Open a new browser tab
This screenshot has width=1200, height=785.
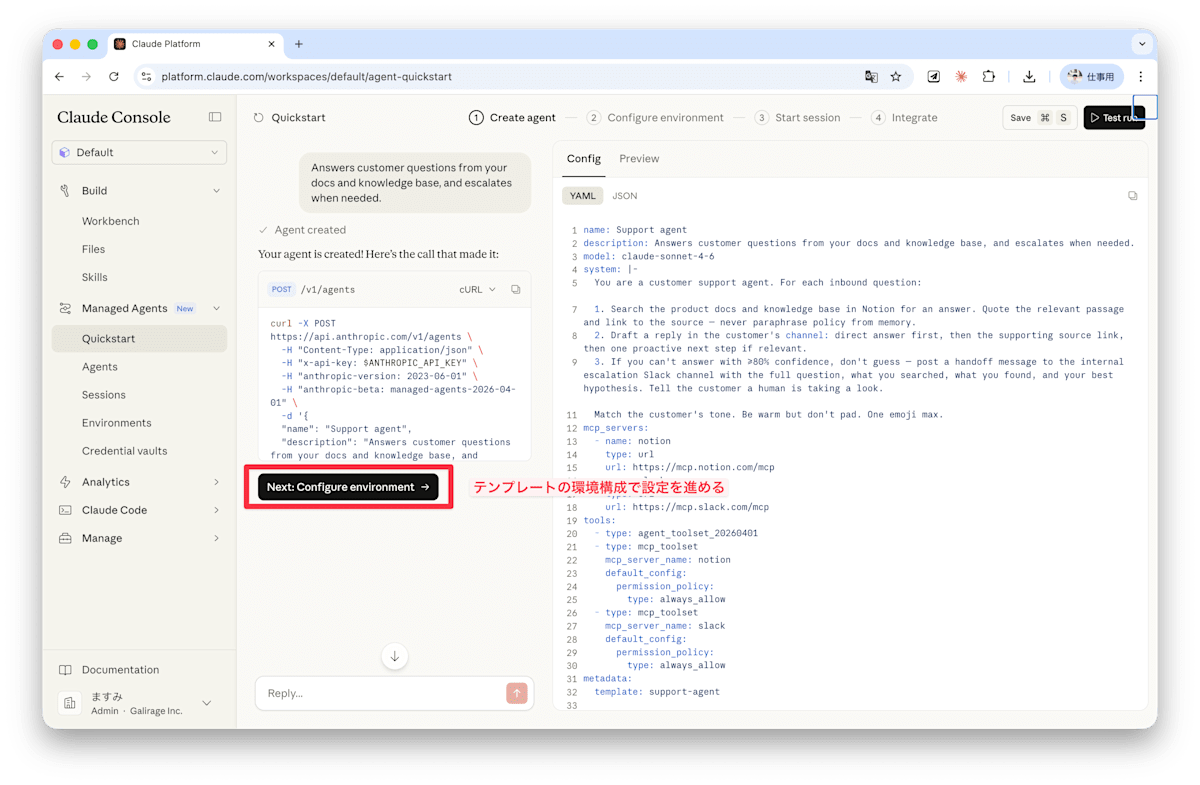click(x=298, y=44)
